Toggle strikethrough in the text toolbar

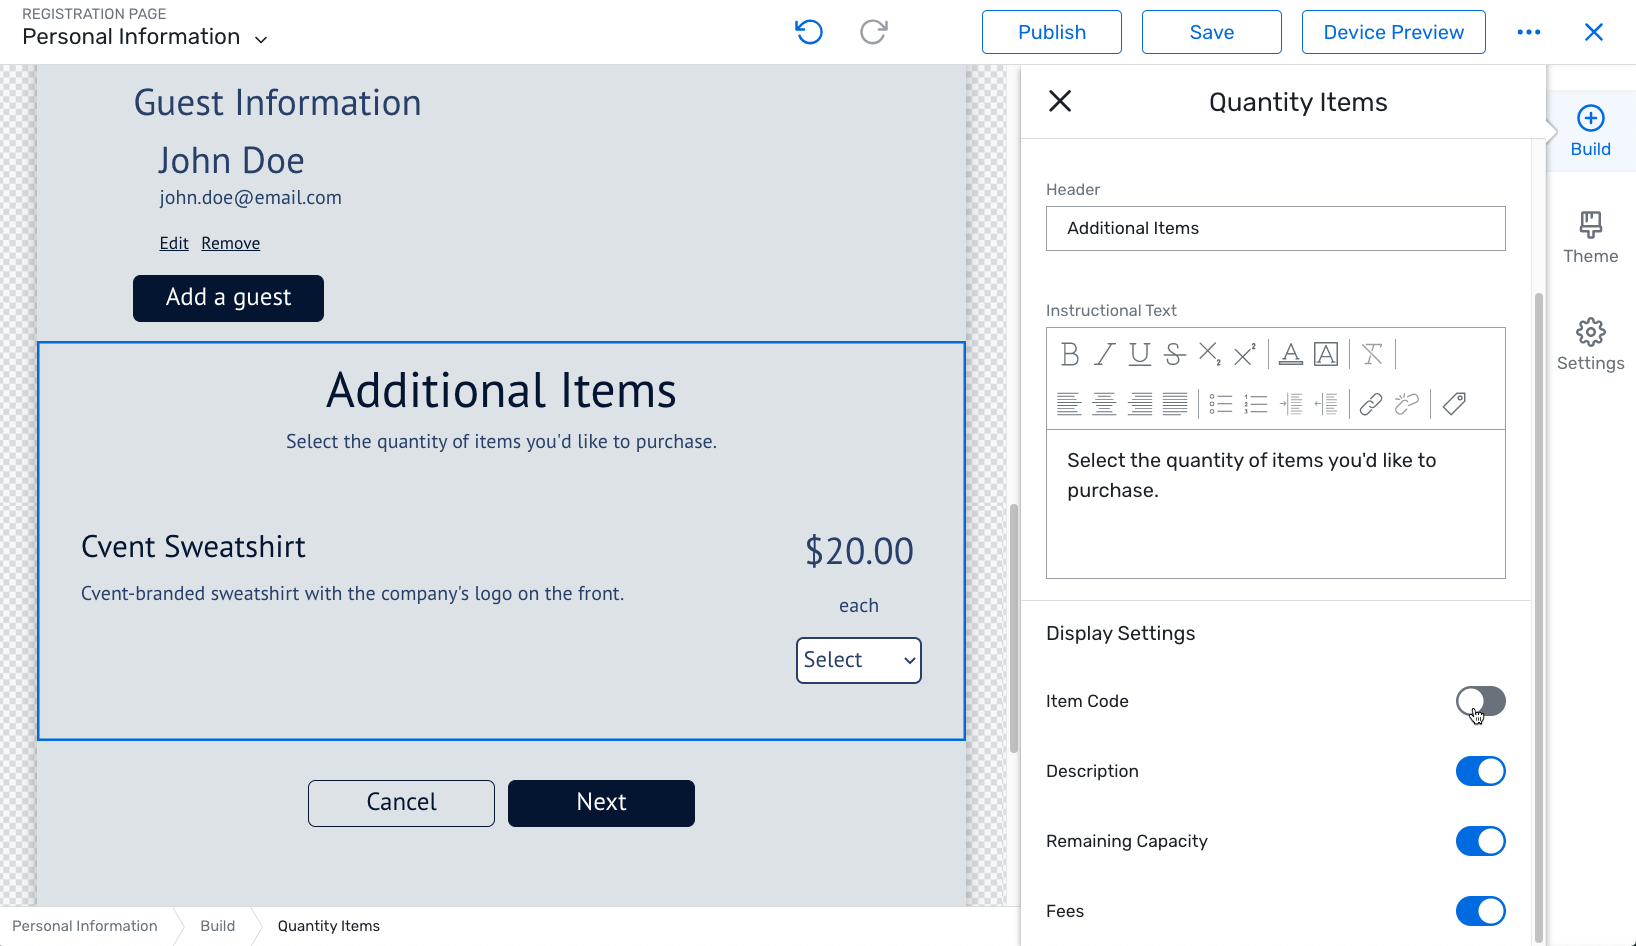pos(1173,354)
